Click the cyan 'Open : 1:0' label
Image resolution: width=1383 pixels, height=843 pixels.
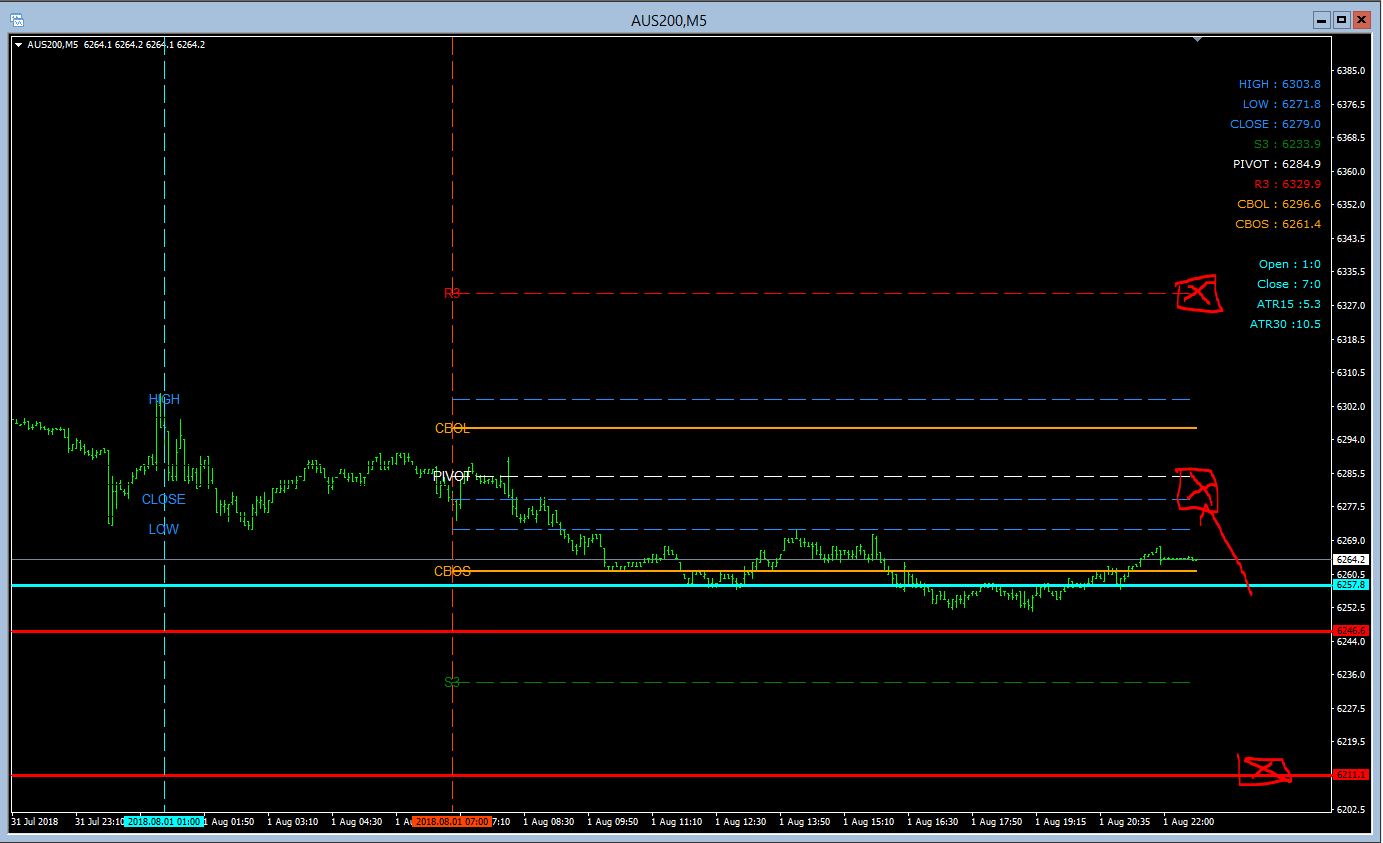point(1290,264)
